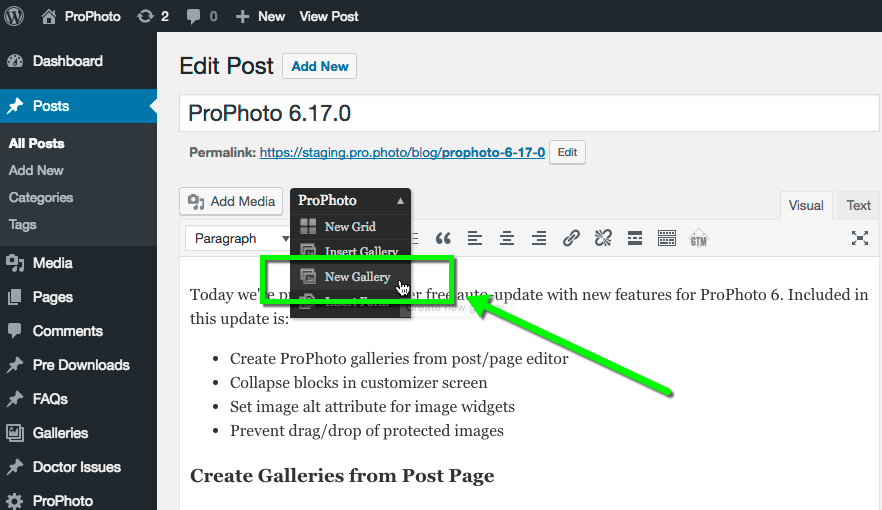Open Comments in the sidebar
Image resolution: width=882 pixels, height=510 pixels.
[x=78, y=331]
